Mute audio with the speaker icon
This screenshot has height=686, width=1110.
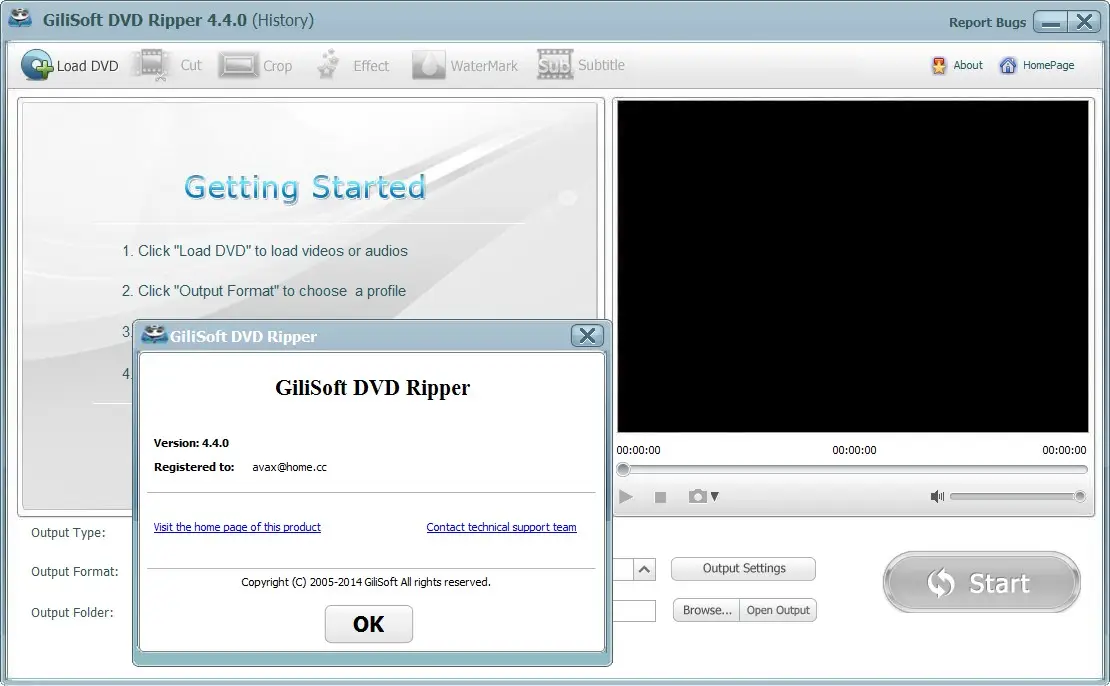937,496
